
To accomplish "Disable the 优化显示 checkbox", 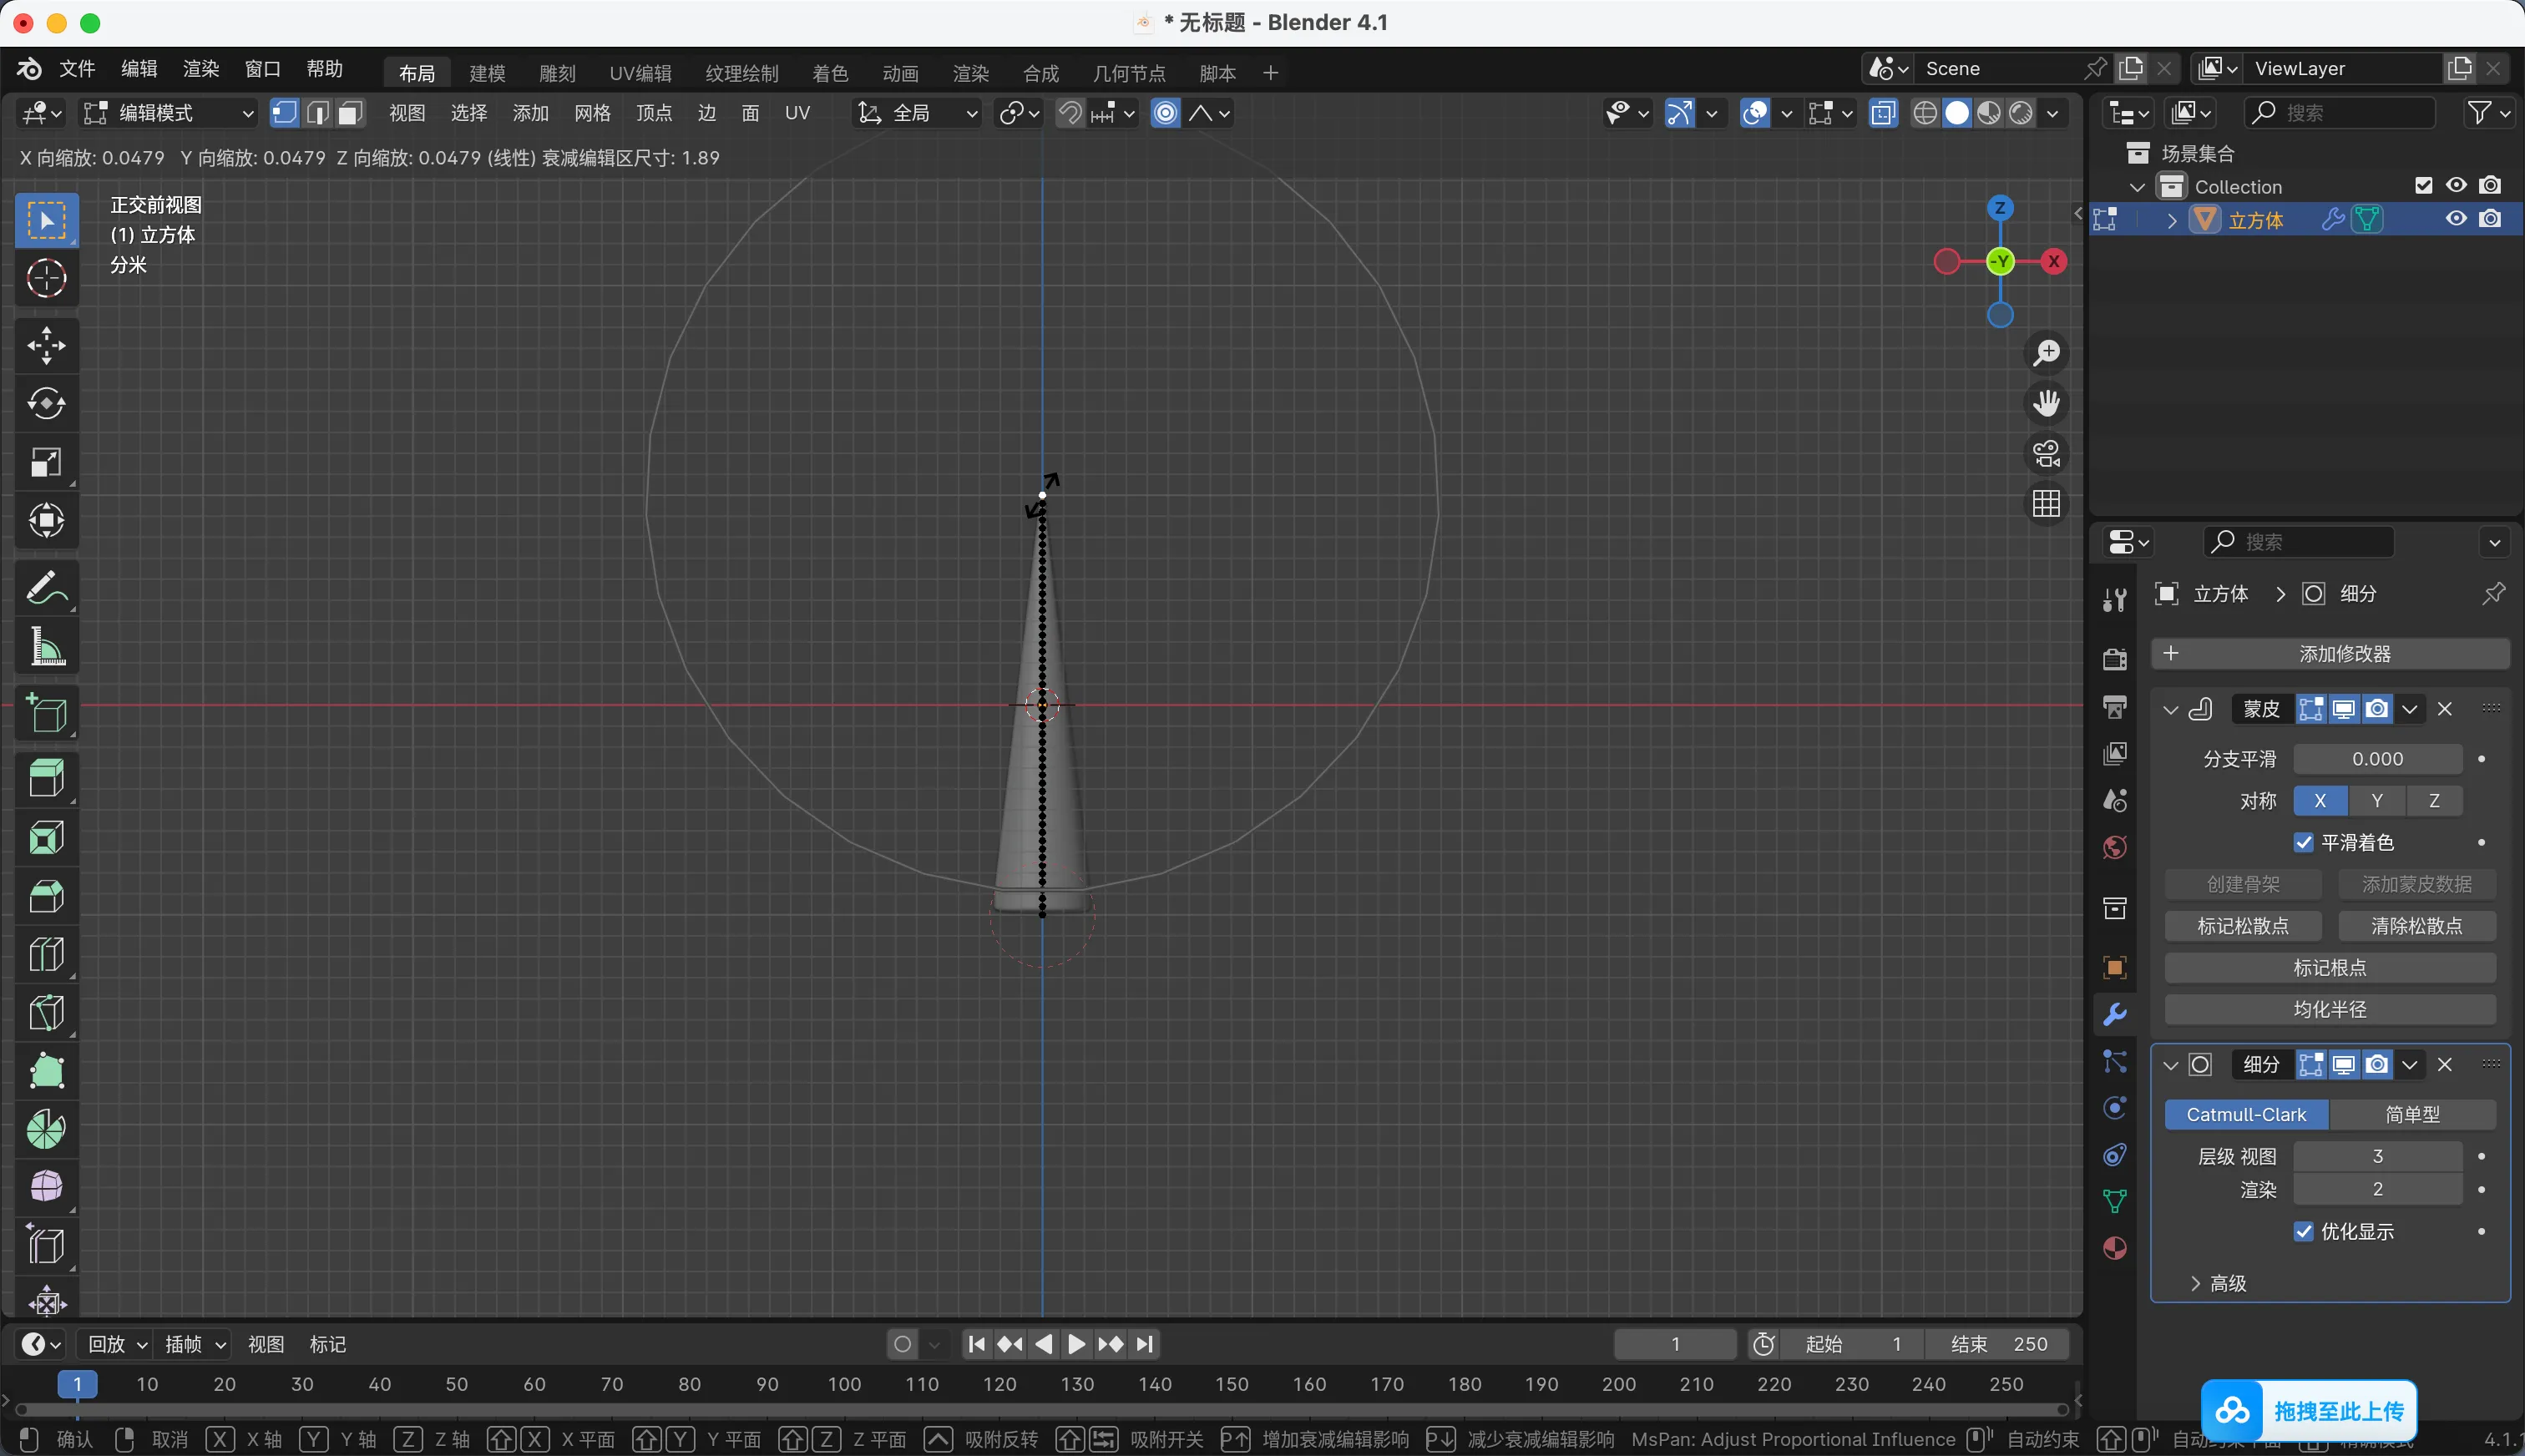I will [2304, 1231].
